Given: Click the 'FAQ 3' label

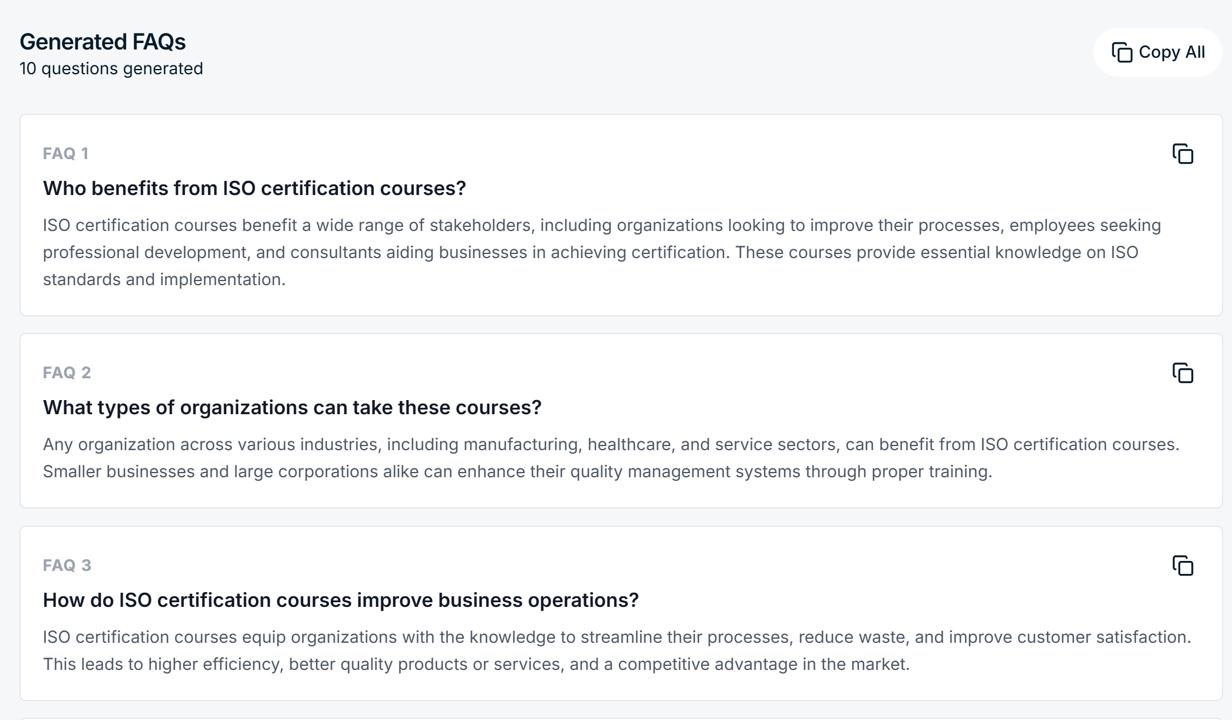Looking at the screenshot, I should pyautogui.click(x=67, y=565).
